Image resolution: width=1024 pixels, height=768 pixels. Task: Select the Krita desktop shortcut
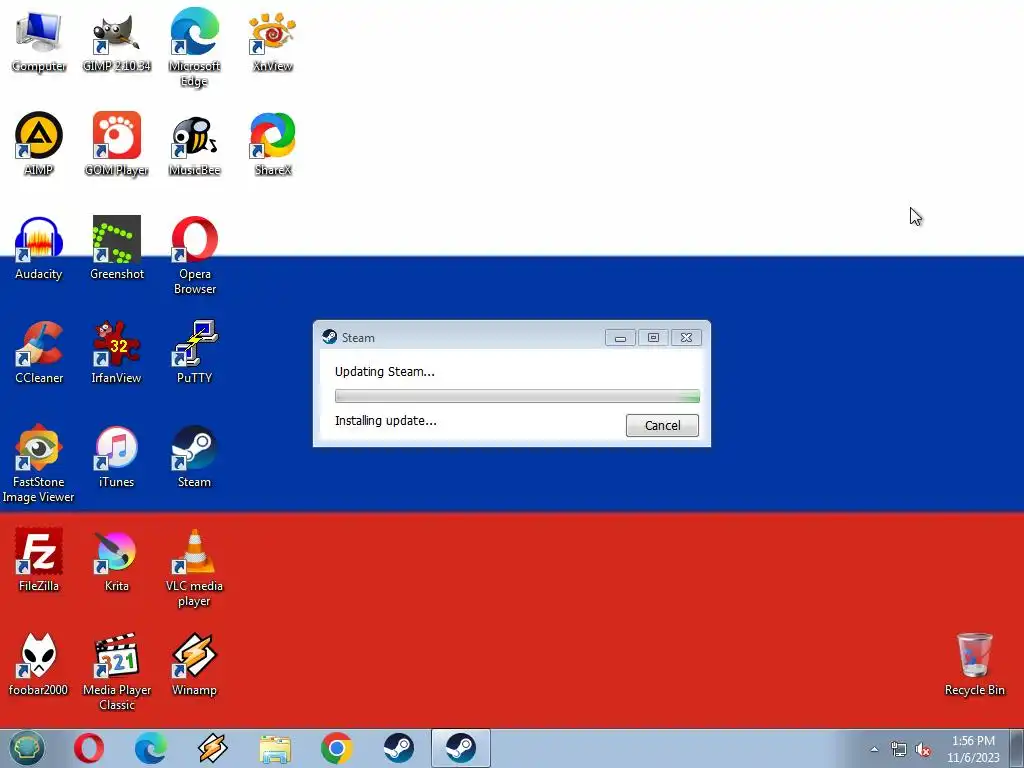click(x=116, y=560)
